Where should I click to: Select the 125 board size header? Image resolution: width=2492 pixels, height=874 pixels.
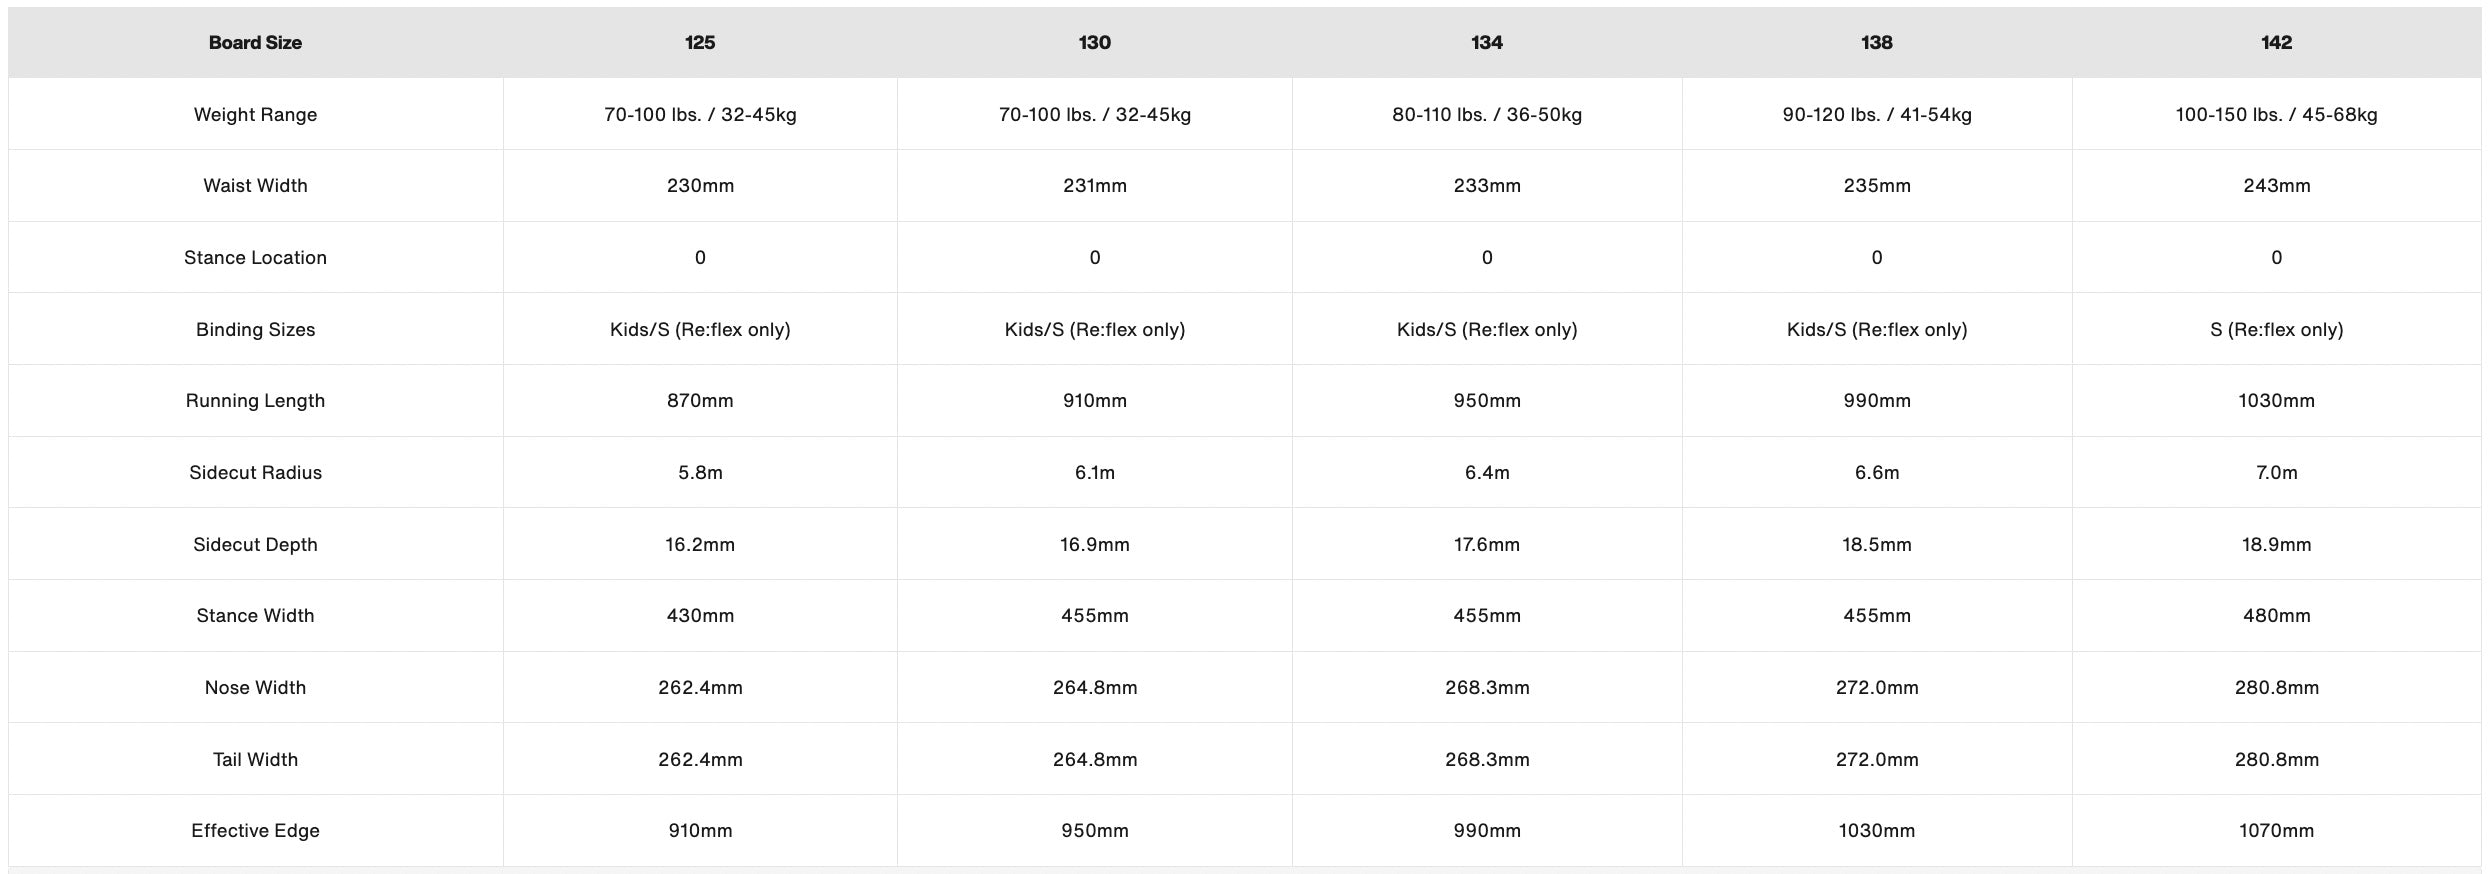pos(700,43)
